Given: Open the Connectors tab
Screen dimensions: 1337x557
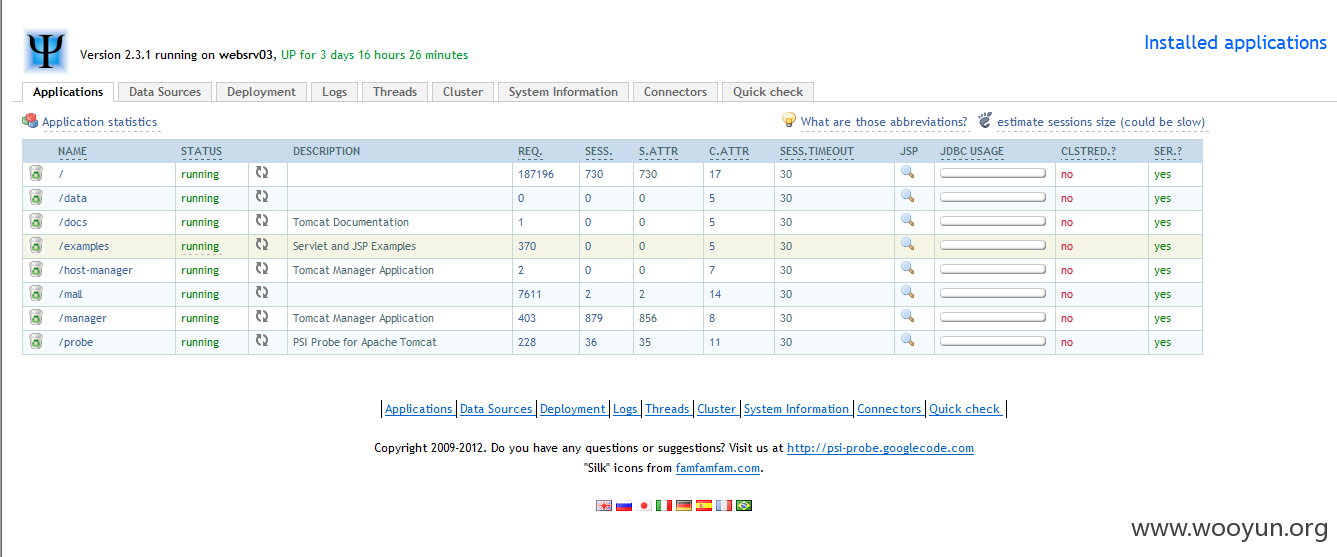Looking at the screenshot, I should [x=675, y=92].
